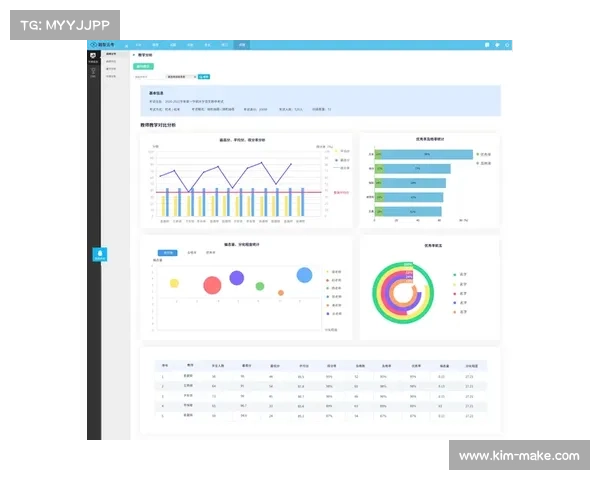Click the first column header of the data table
This screenshot has width=600, height=480.
[x=165, y=366]
